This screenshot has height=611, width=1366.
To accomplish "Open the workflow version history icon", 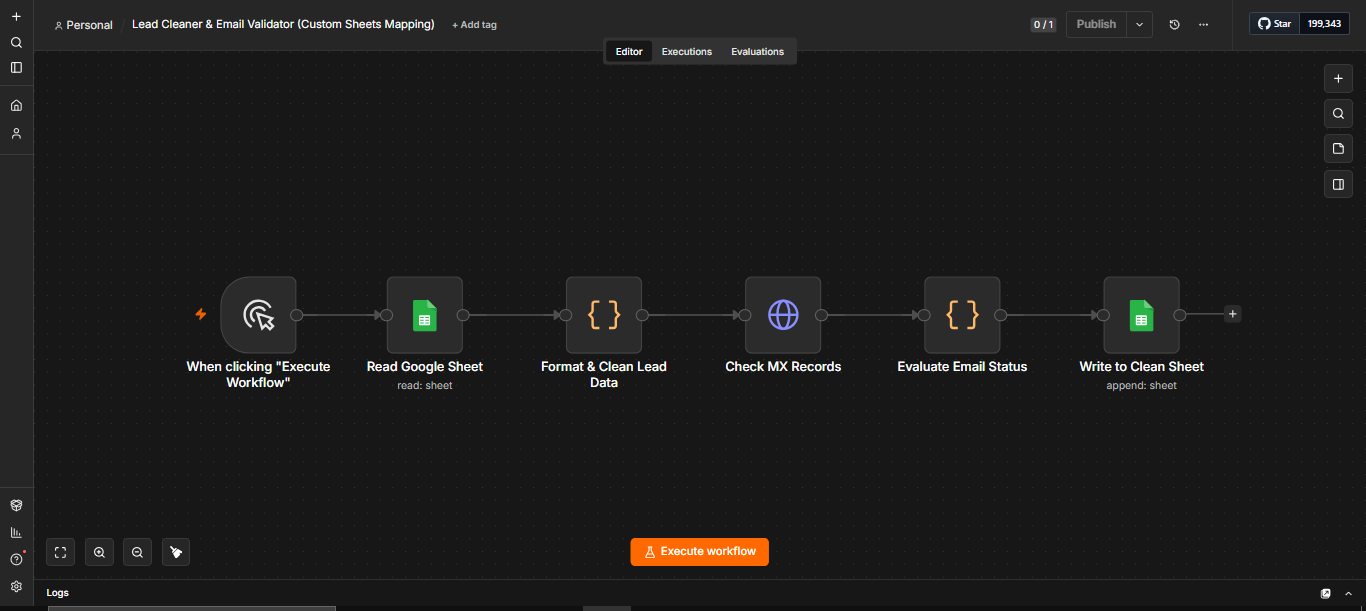I will (1175, 24).
